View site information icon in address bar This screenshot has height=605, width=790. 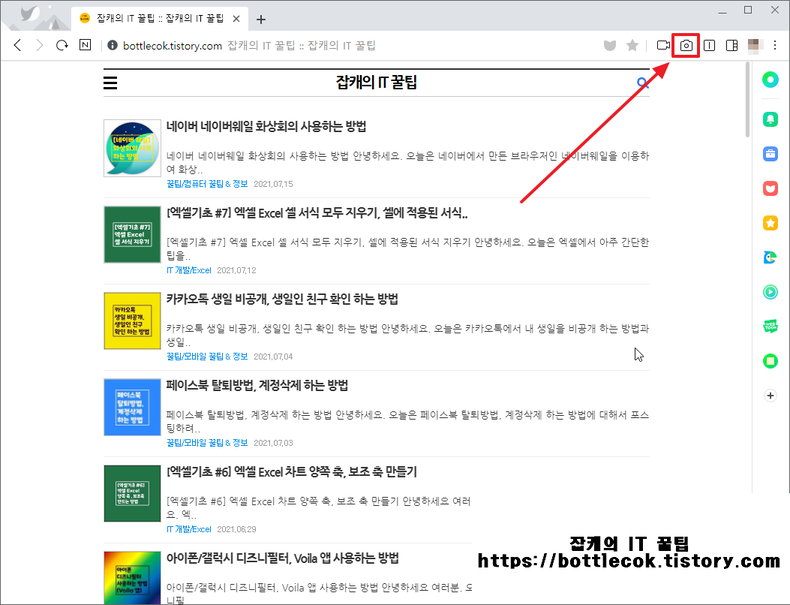click(112, 45)
